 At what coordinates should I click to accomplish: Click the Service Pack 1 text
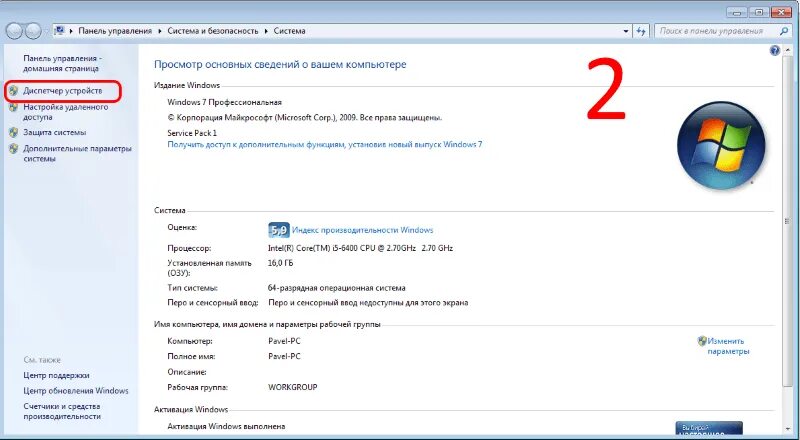point(192,133)
